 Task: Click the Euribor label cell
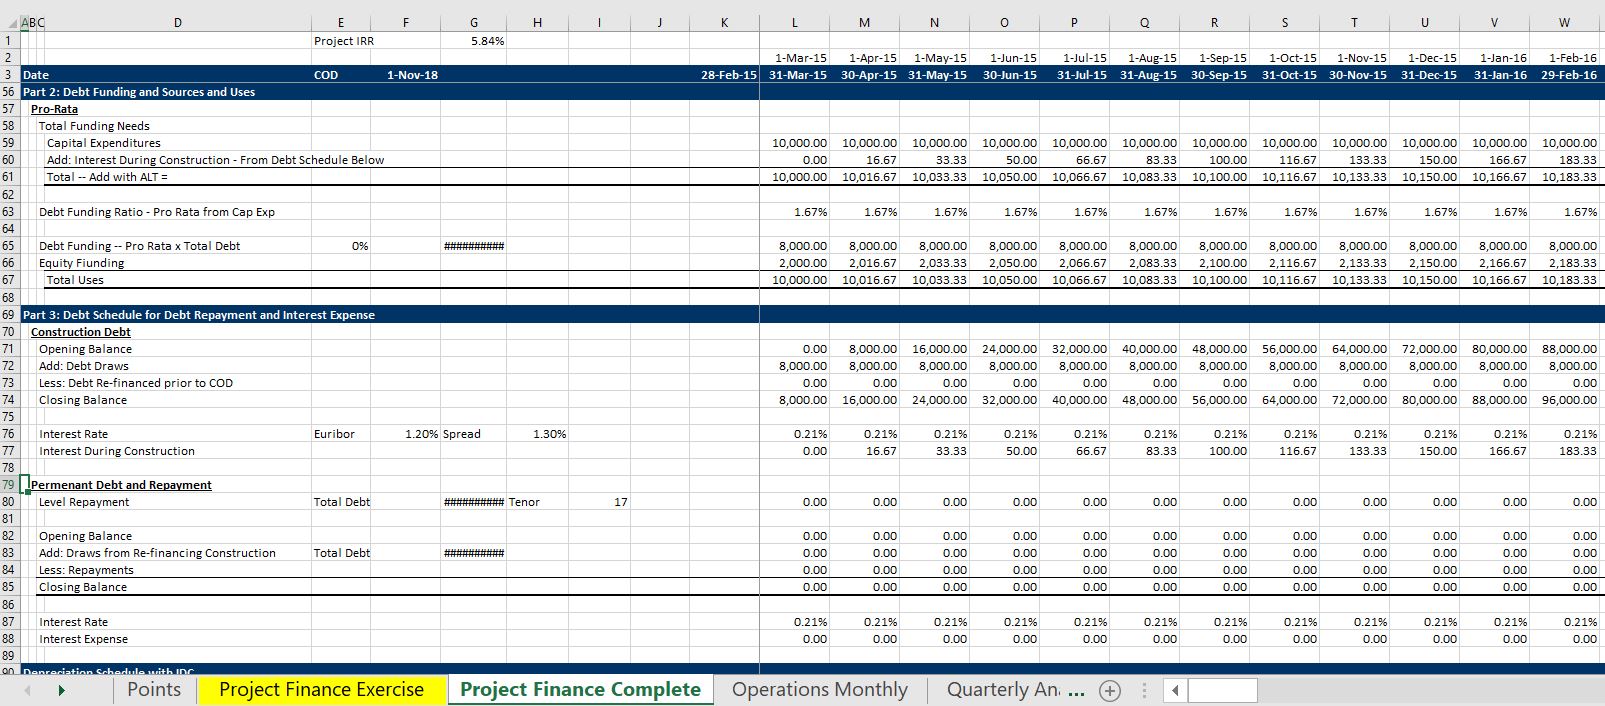[x=334, y=434]
